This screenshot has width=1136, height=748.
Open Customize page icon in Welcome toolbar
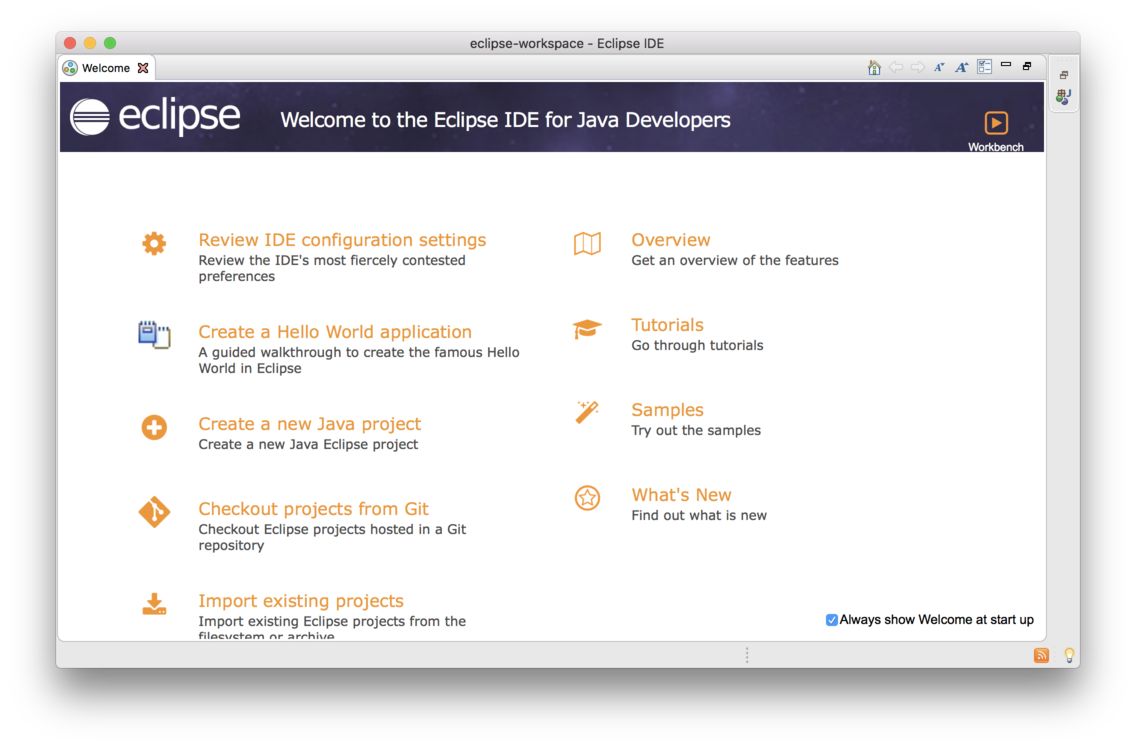(x=984, y=67)
